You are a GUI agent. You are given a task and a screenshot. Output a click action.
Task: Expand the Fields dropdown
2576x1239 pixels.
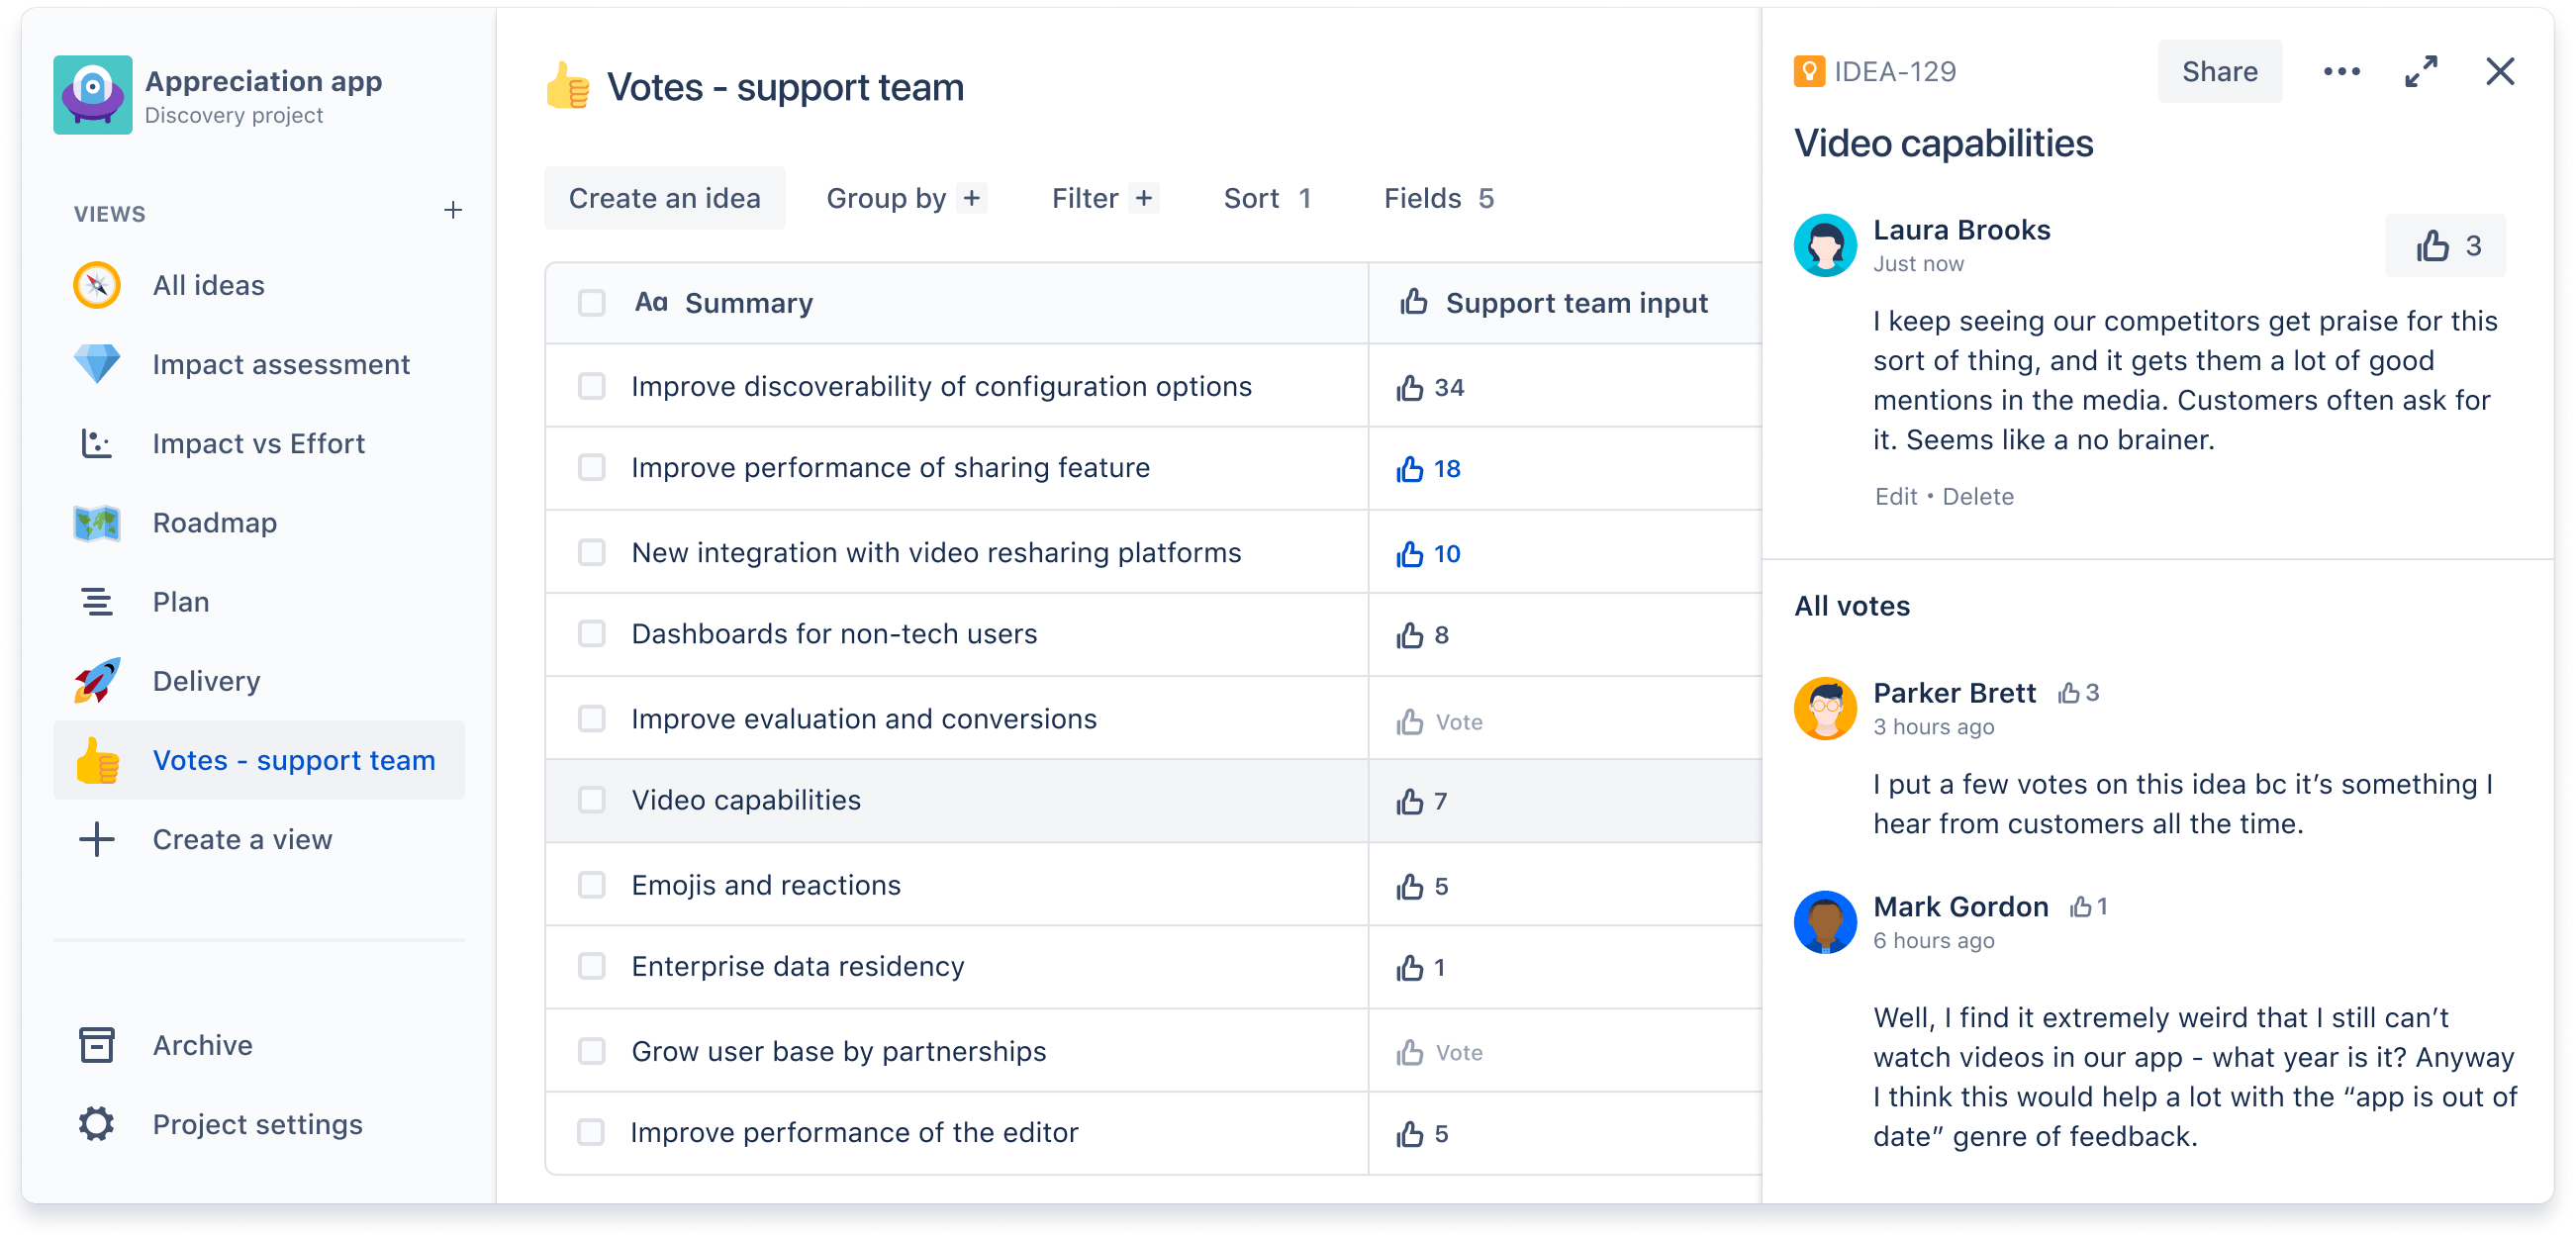[1436, 199]
